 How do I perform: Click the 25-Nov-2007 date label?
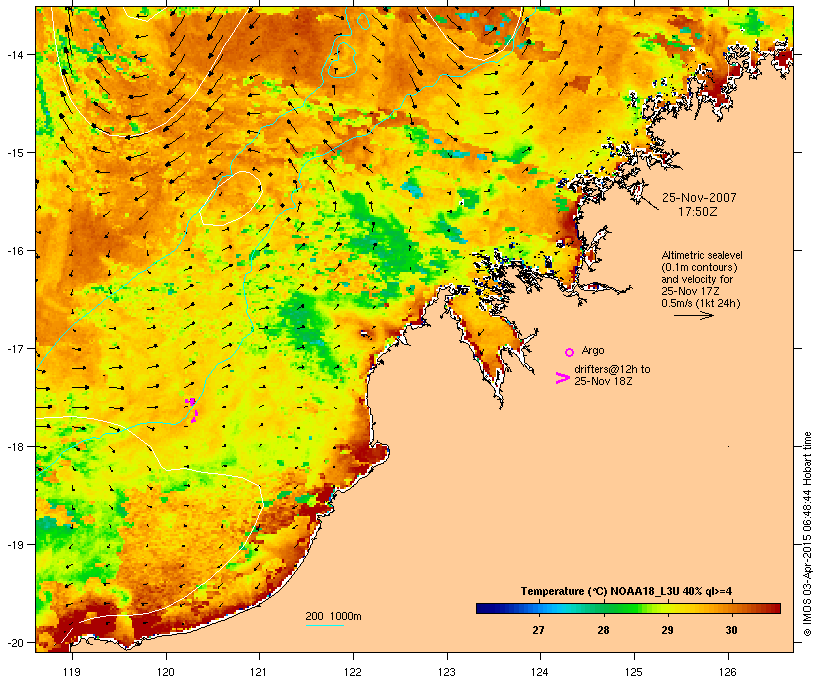[699, 198]
